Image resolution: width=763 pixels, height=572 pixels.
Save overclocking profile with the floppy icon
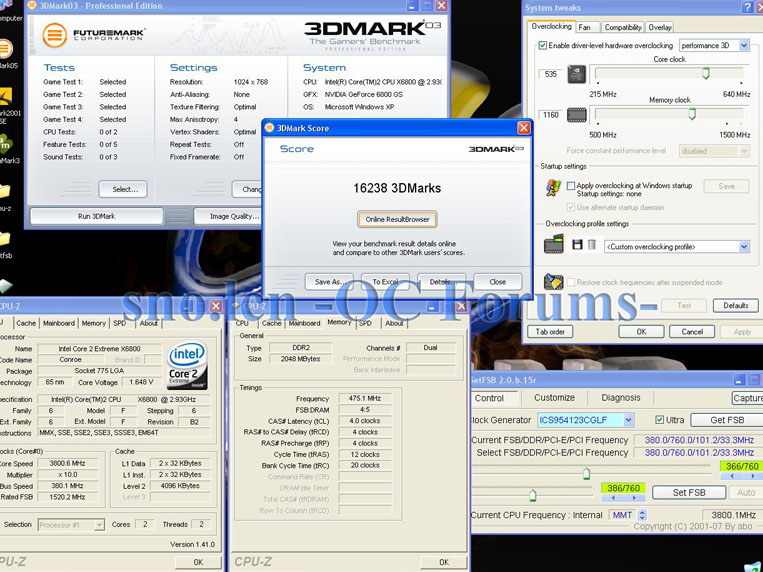(x=577, y=244)
